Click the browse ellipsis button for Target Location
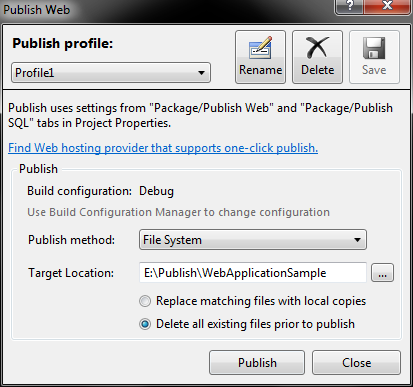Viewport: 413px width, 387px height. (382, 273)
